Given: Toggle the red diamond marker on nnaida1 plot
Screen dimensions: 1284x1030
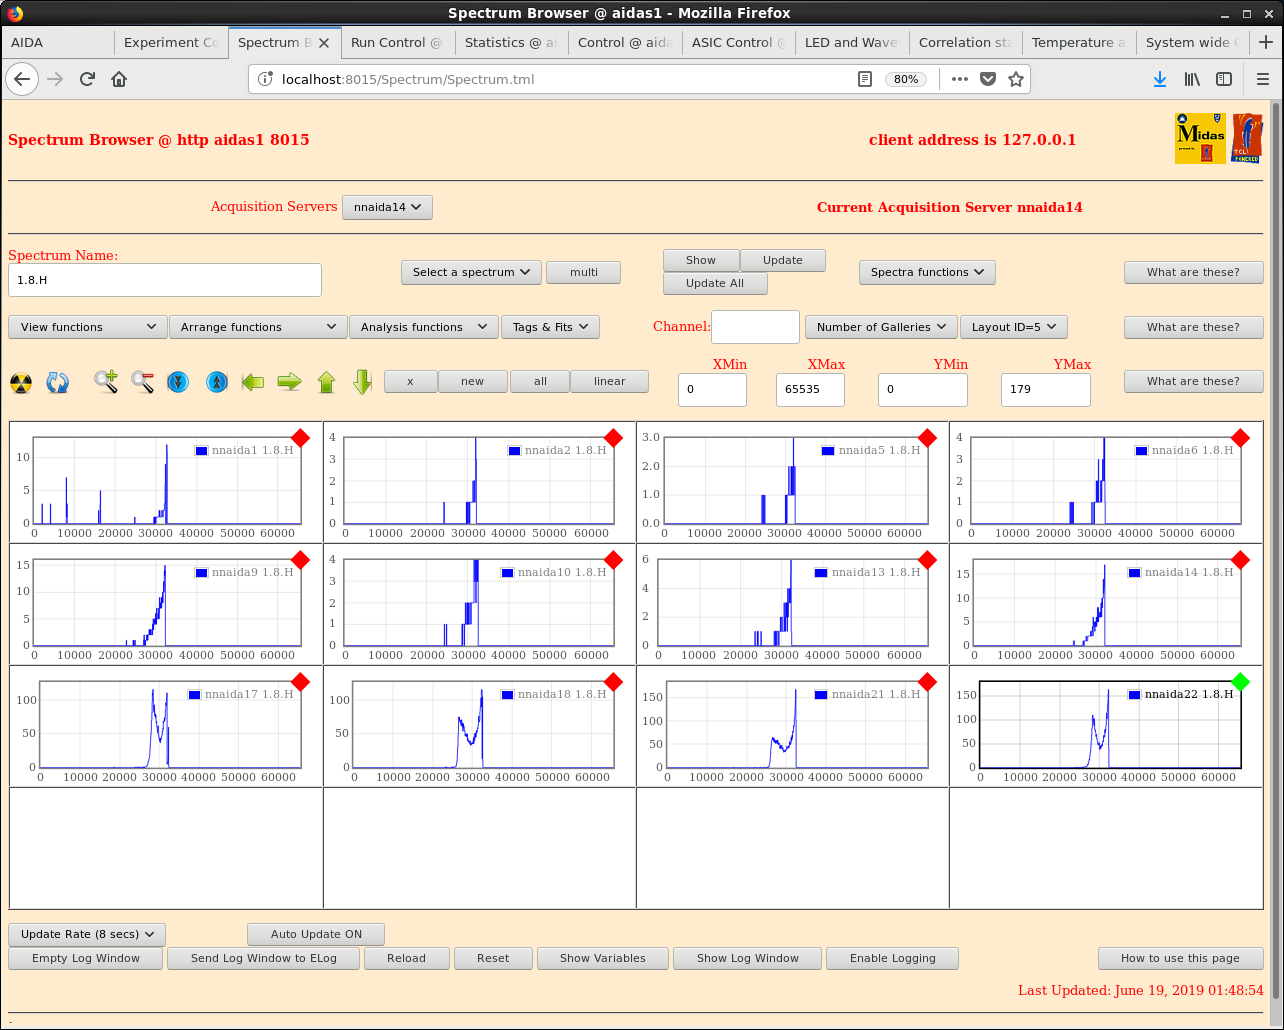Looking at the screenshot, I should tap(300, 438).
